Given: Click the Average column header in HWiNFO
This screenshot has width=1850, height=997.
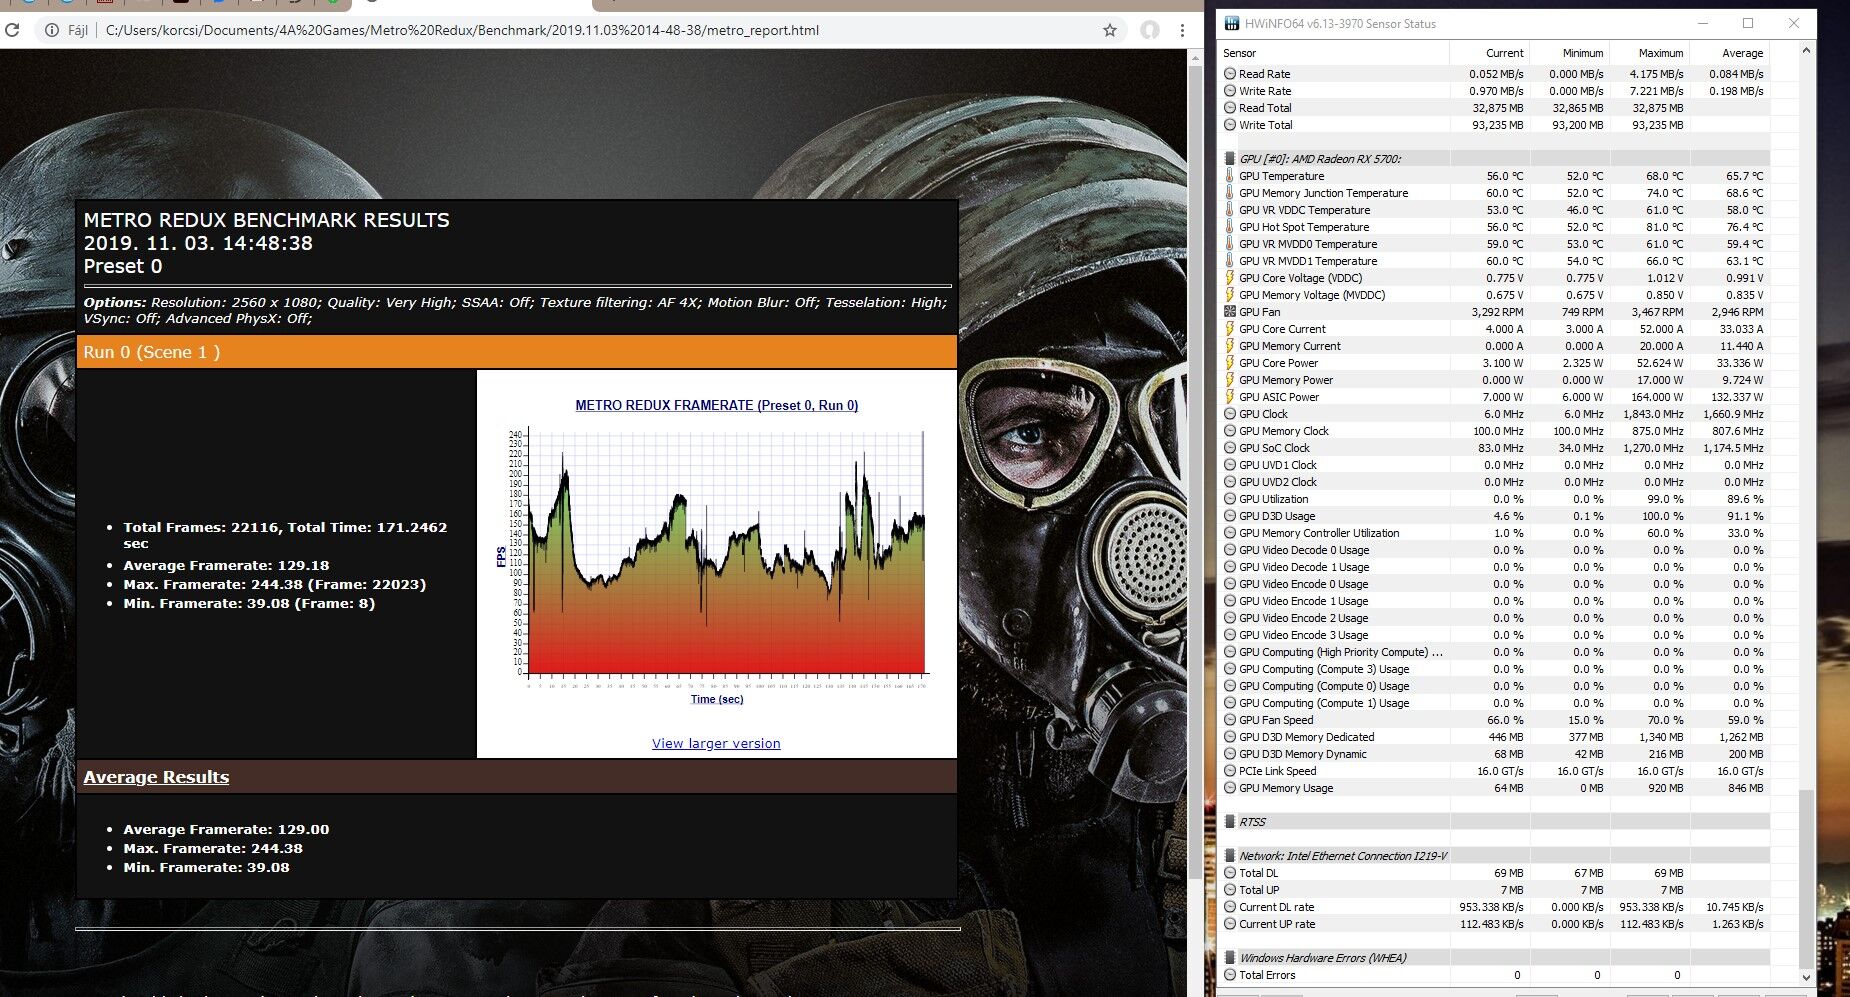Looking at the screenshot, I should pos(1729,53).
